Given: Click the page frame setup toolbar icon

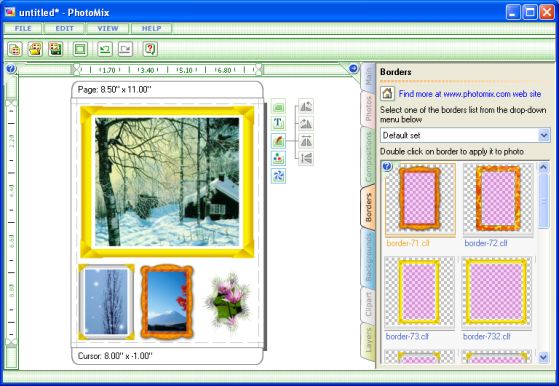Looking at the screenshot, I should point(80,49).
